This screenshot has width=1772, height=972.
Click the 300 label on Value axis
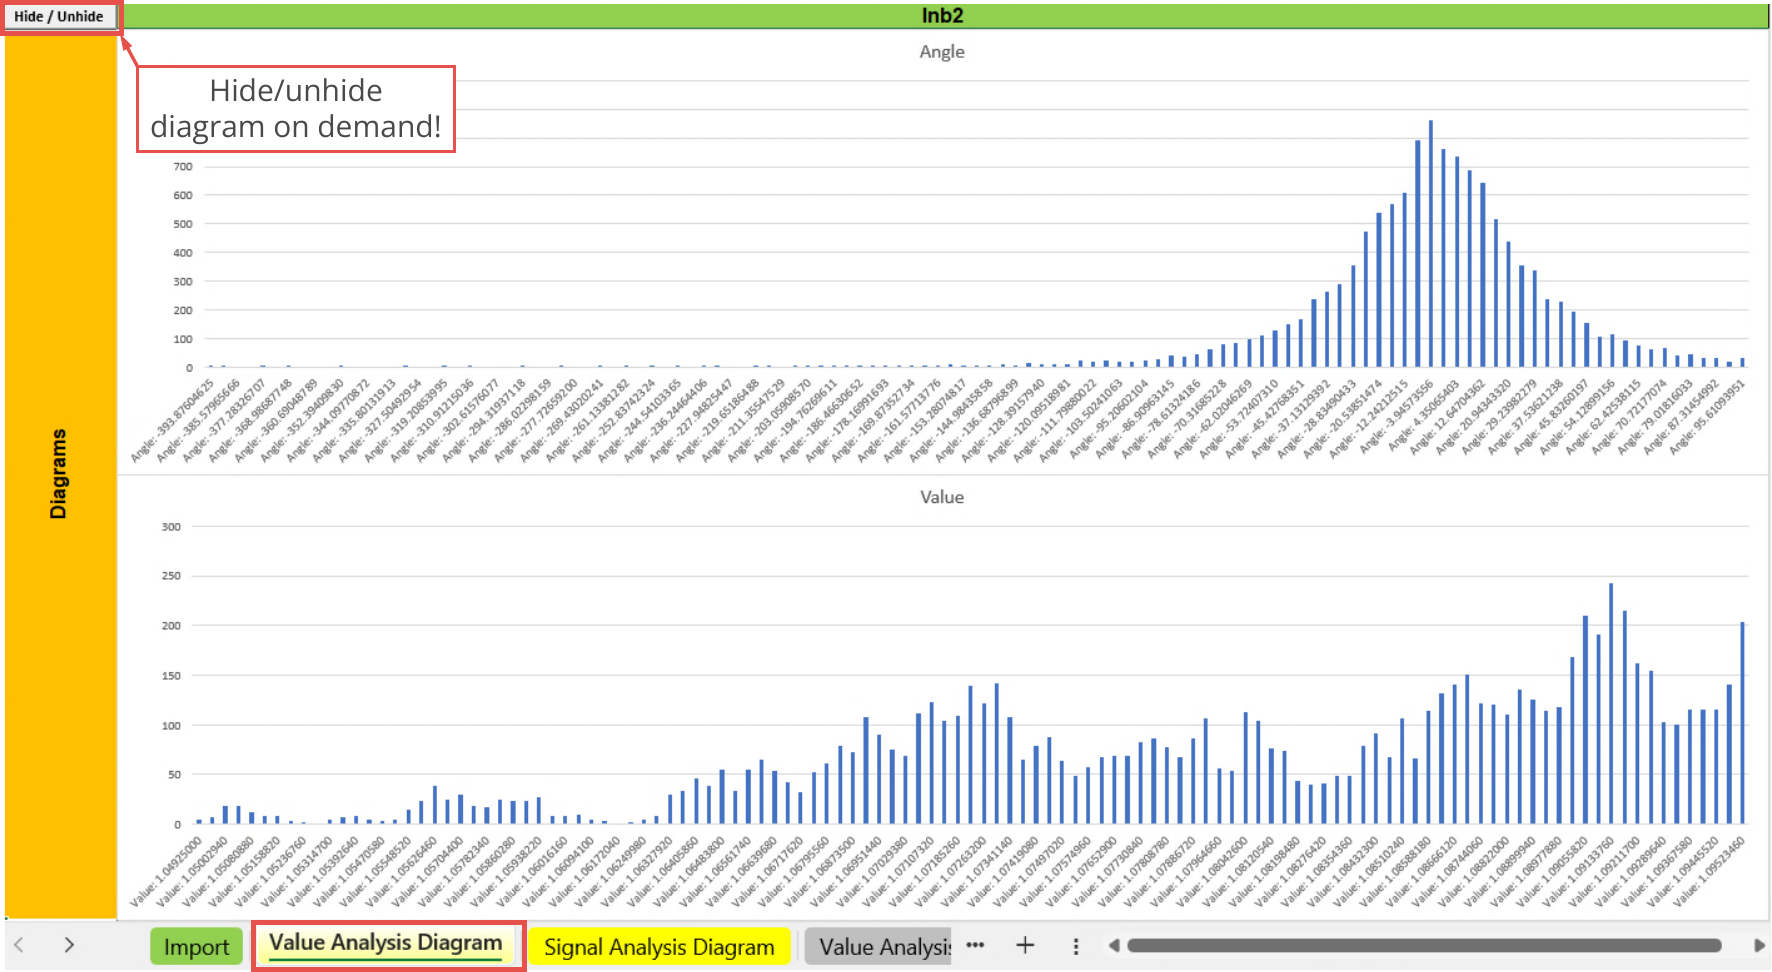(171, 527)
